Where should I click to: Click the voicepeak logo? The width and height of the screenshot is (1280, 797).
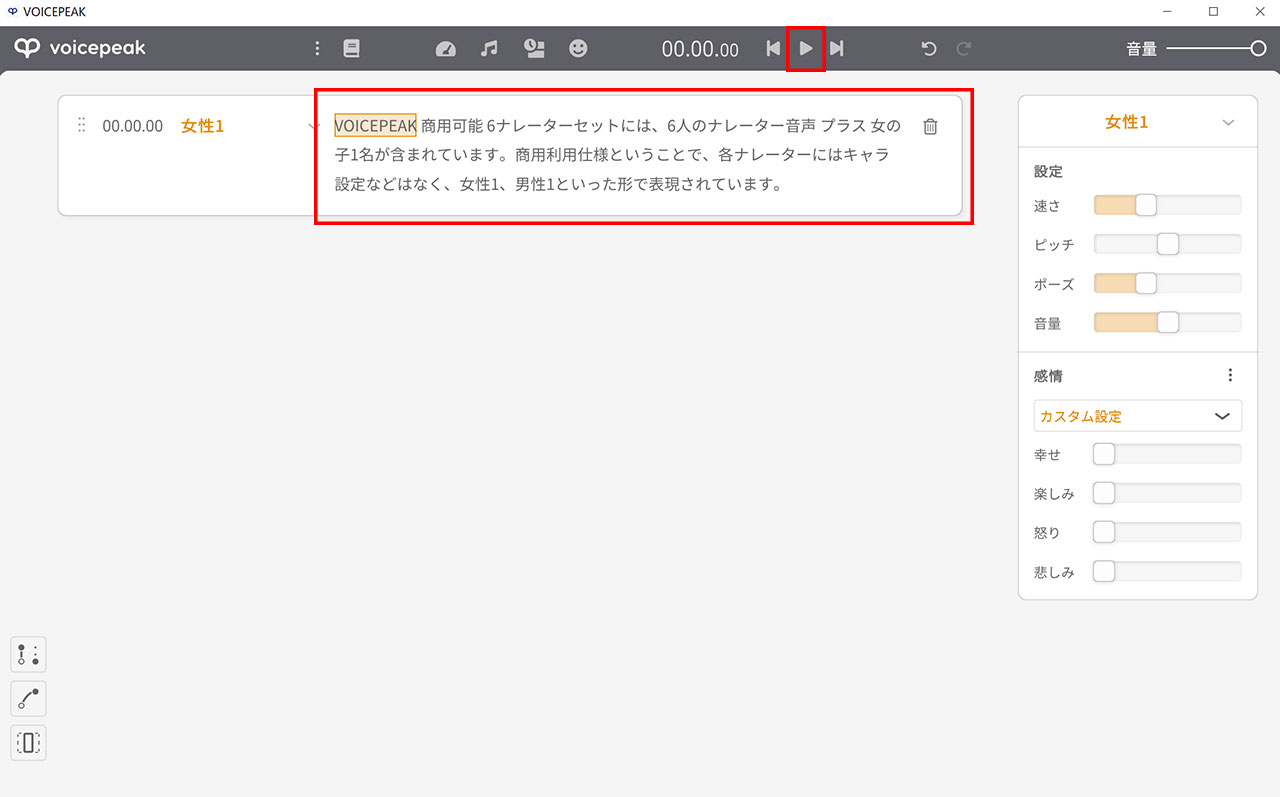tap(80, 48)
